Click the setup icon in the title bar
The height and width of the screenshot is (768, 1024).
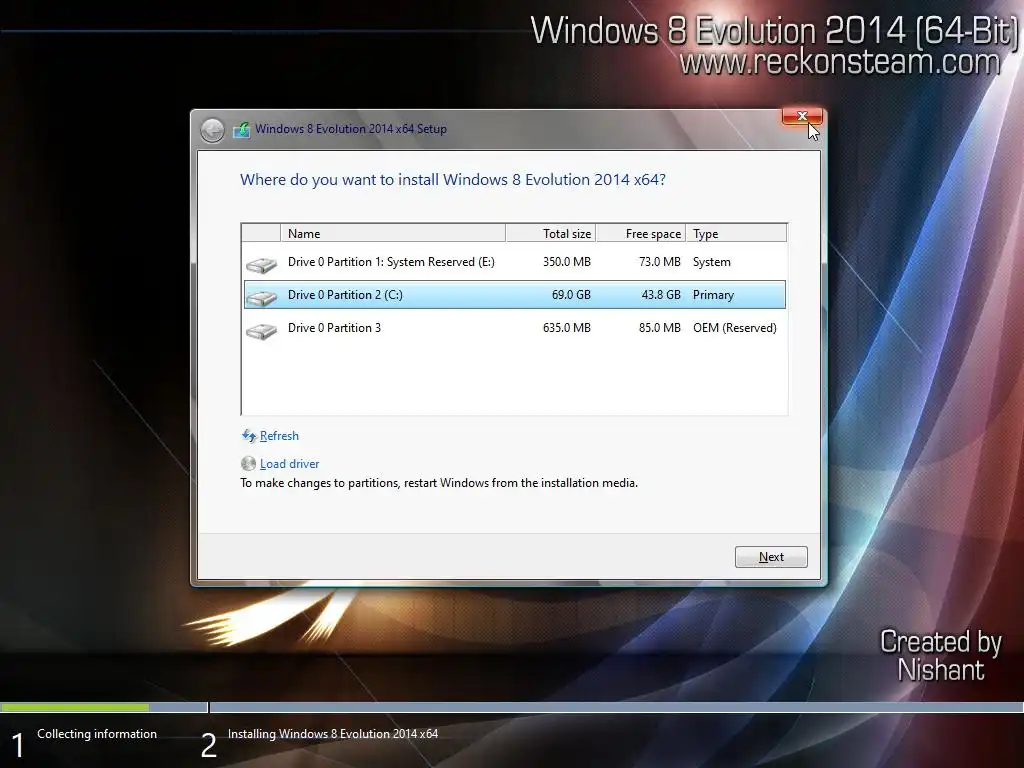(242, 129)
